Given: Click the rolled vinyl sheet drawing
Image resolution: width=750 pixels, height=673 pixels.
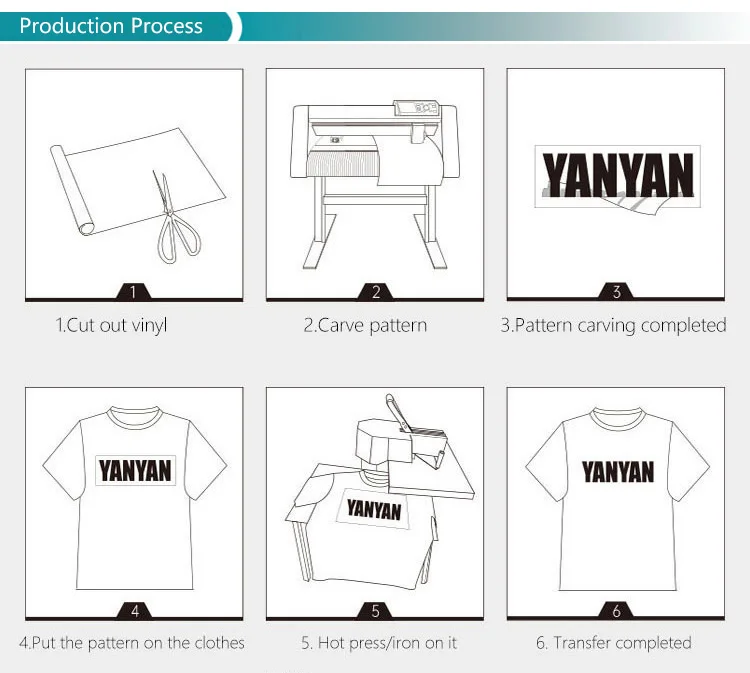Looking at the screenshot, I should click(138, 182).
